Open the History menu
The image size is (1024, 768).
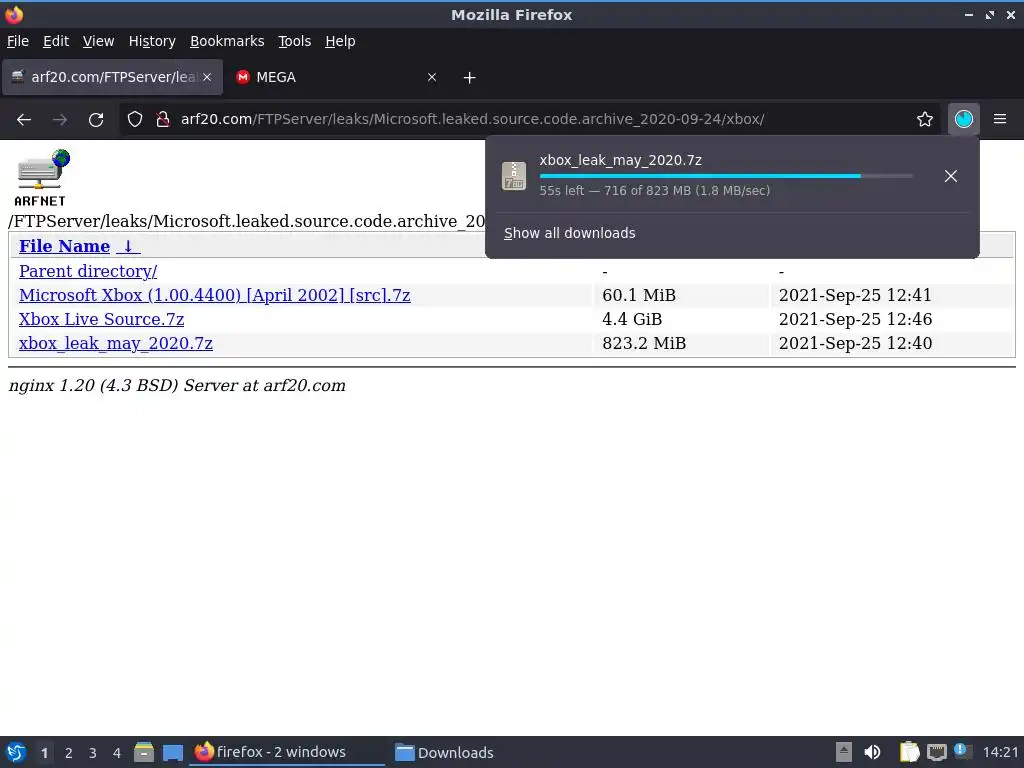click(x=152, y=41)
